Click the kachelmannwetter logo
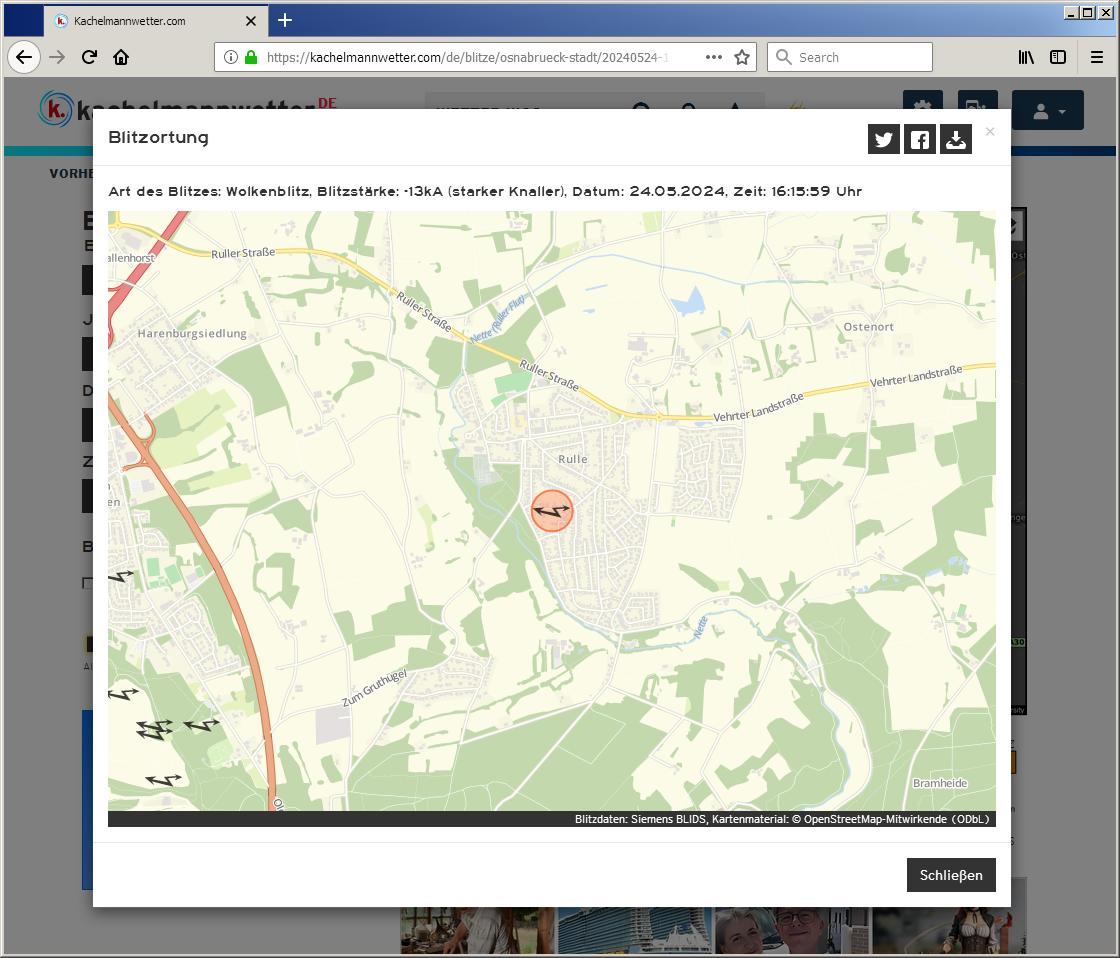This screenshot has width=1120, height=958. coord(187,109)
